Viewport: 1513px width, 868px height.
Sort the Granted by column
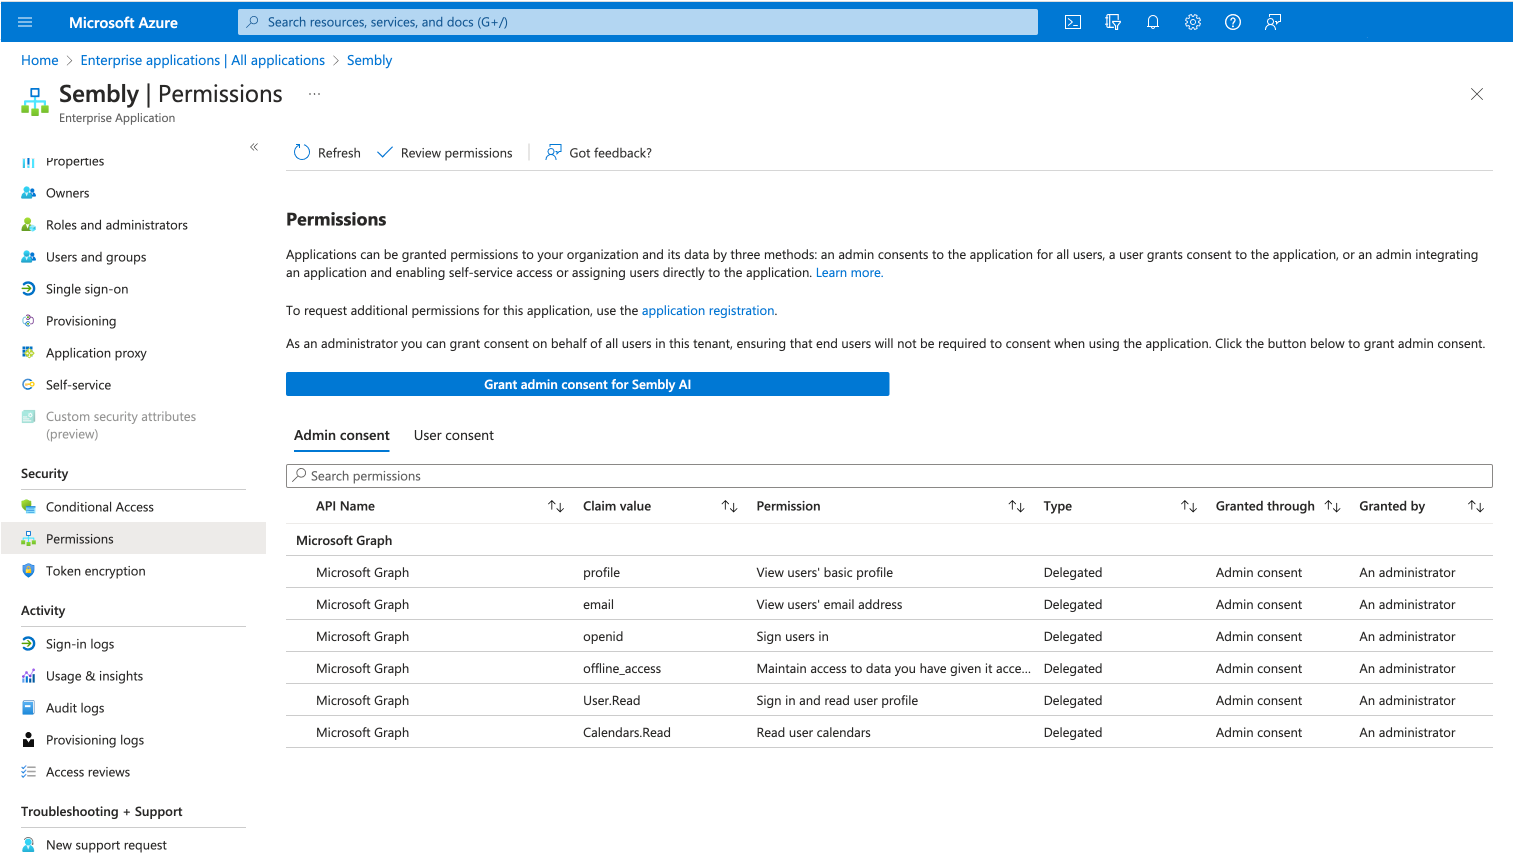1475,507
